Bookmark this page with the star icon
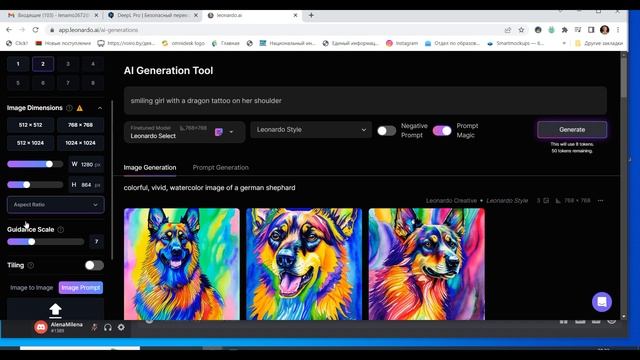This screenshot has width=640, height=360. pyautogui.click(x=521, y=30)
